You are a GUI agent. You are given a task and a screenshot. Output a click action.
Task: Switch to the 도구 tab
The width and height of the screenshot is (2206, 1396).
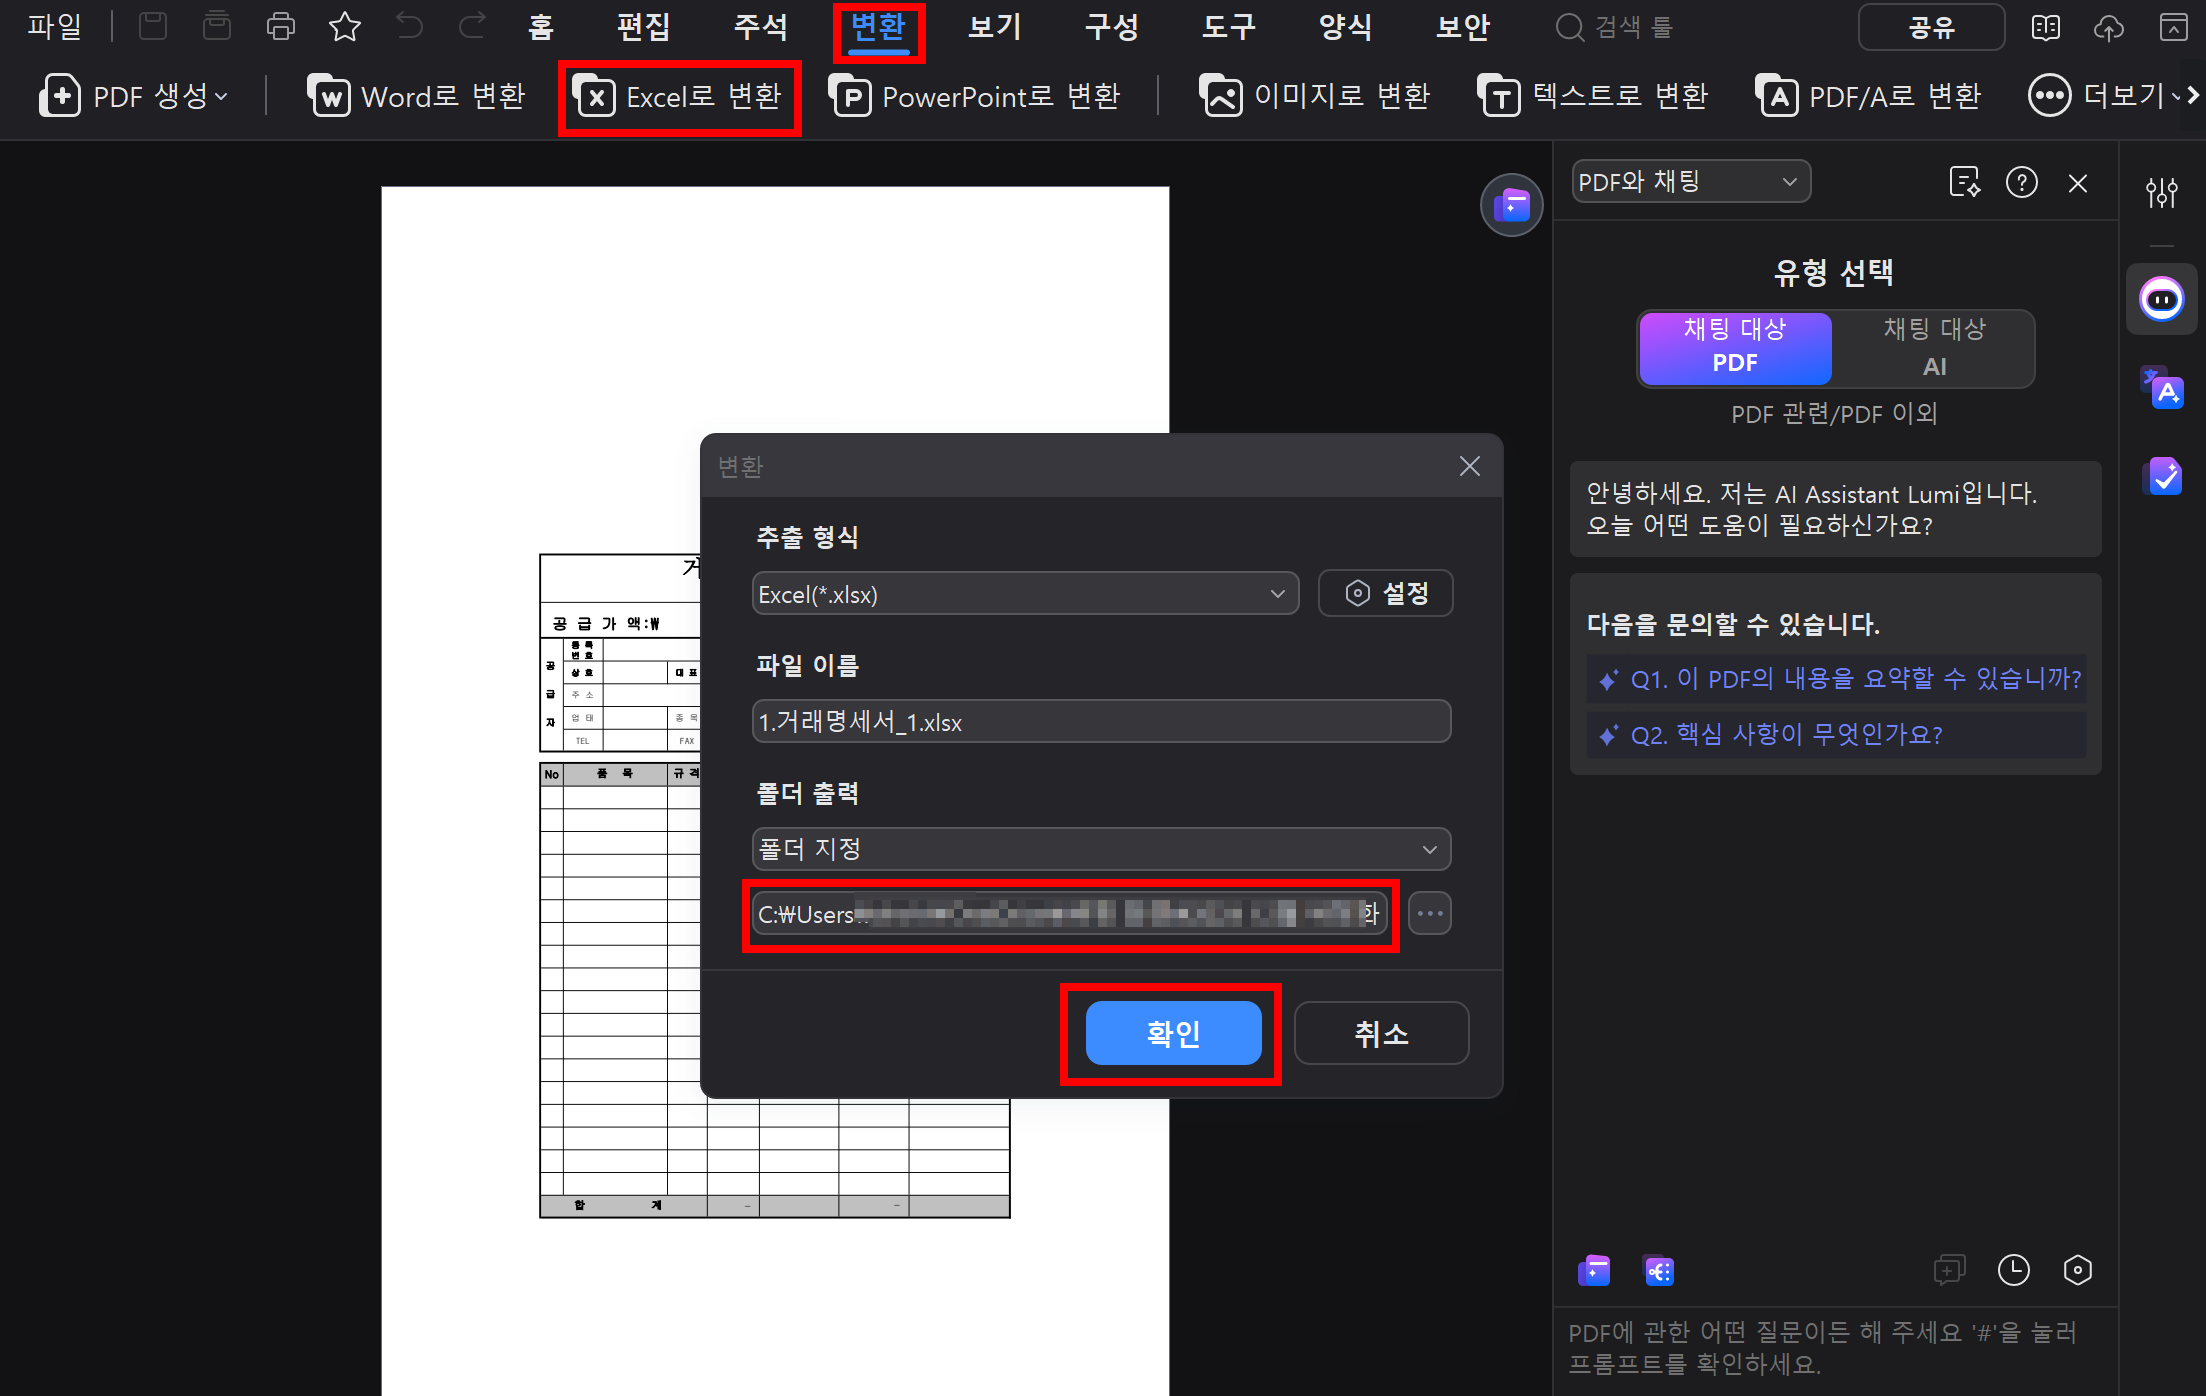[1229, 27]
